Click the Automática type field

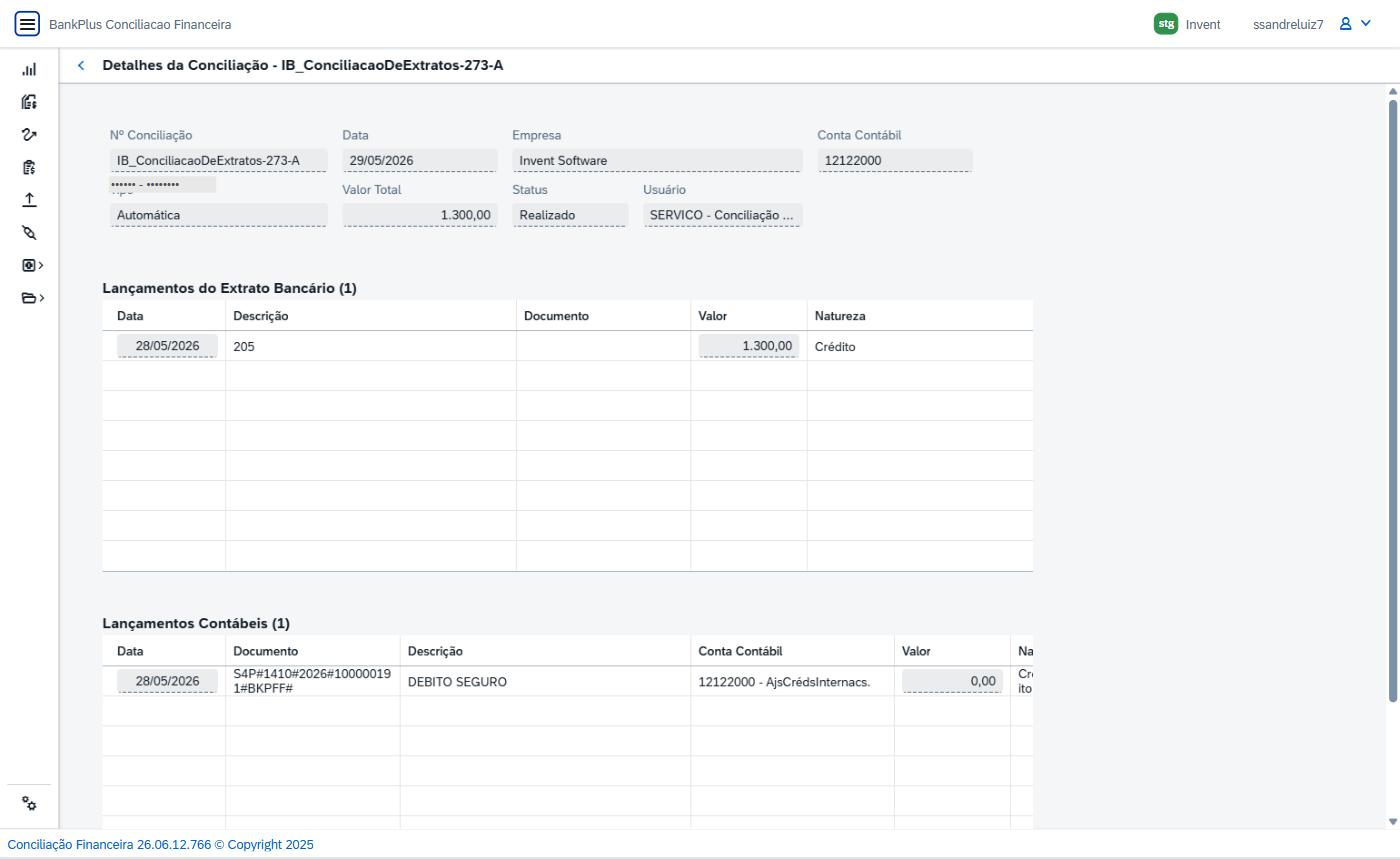tap(219, 215)
